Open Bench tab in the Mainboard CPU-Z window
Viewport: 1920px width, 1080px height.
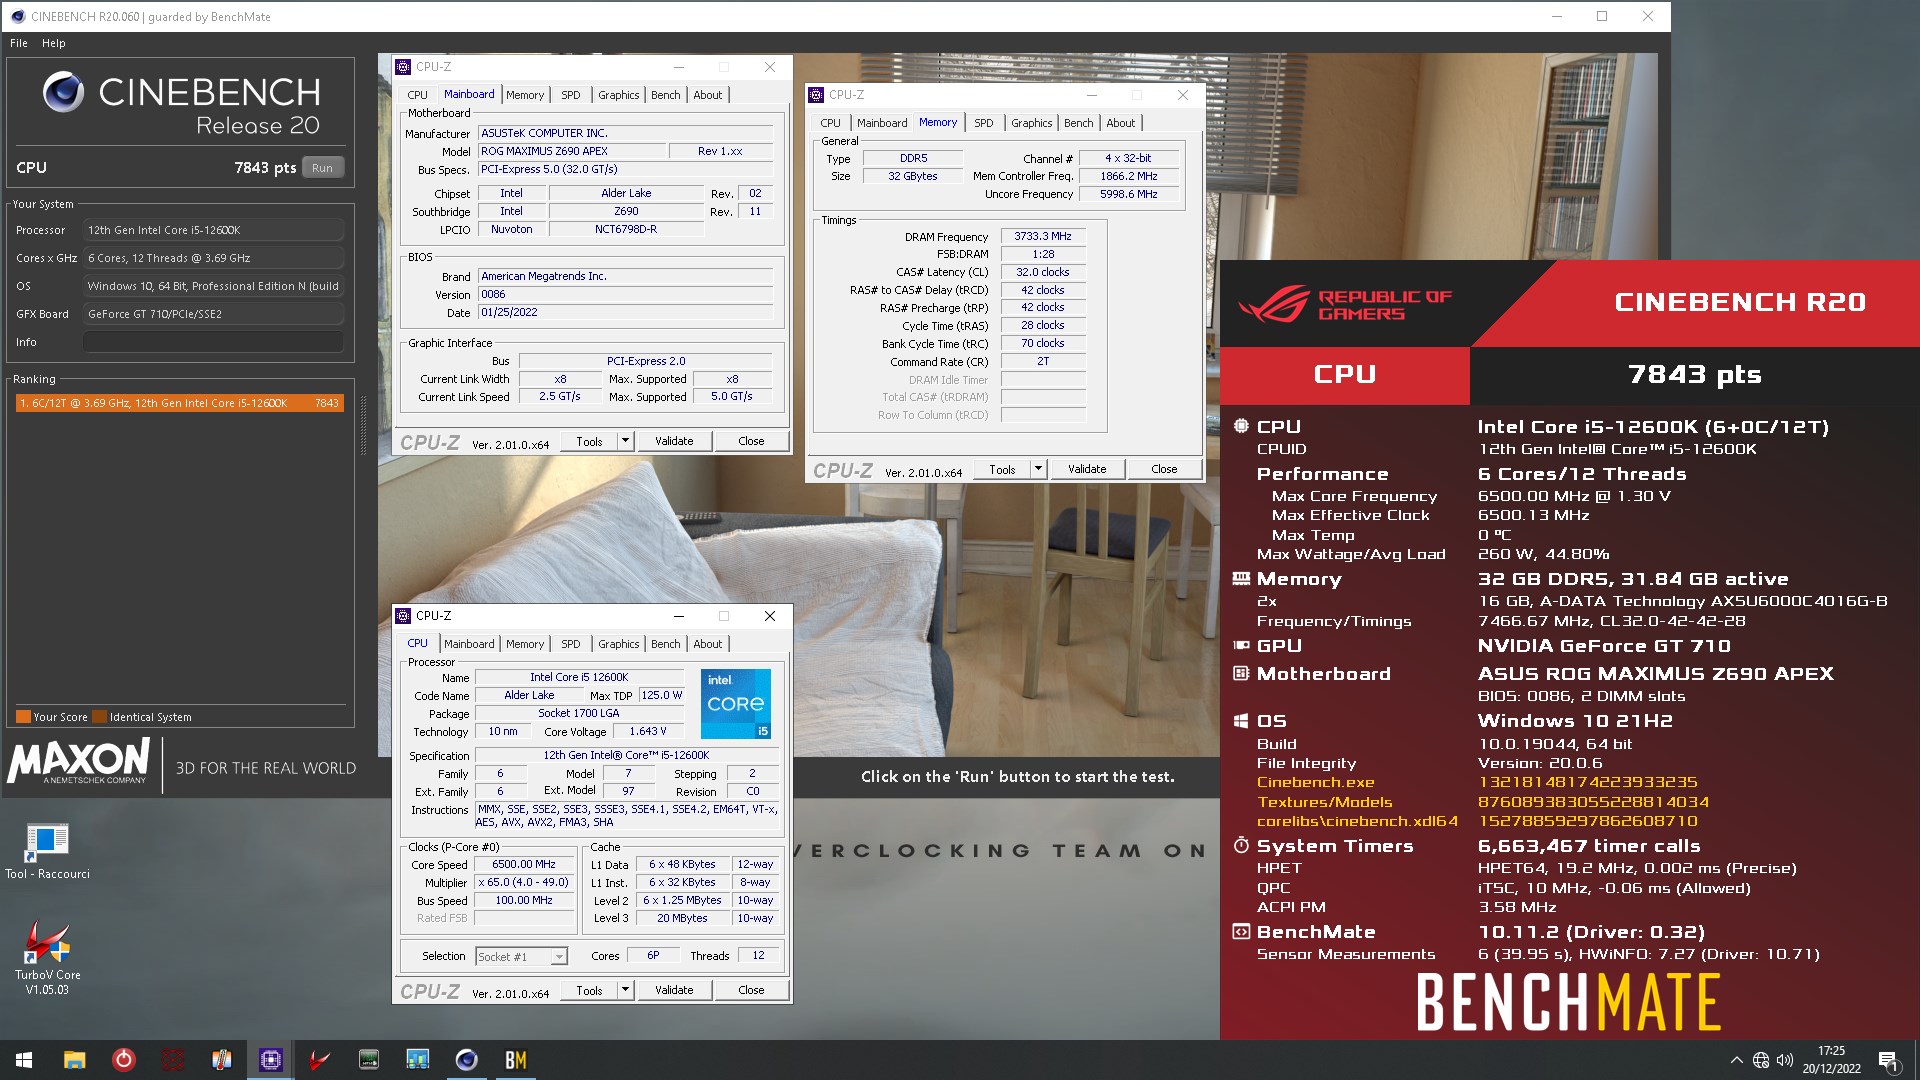pos(665,95)
